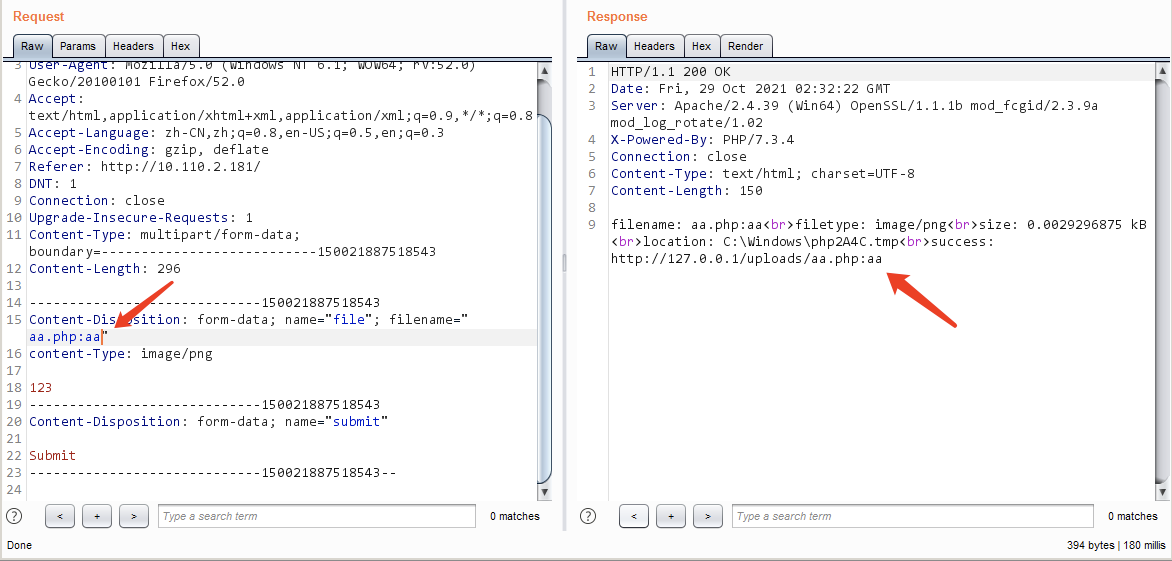Click the Response vertical scrollbar thumb
The image size is (1172, 561).
click(1161, 281)
